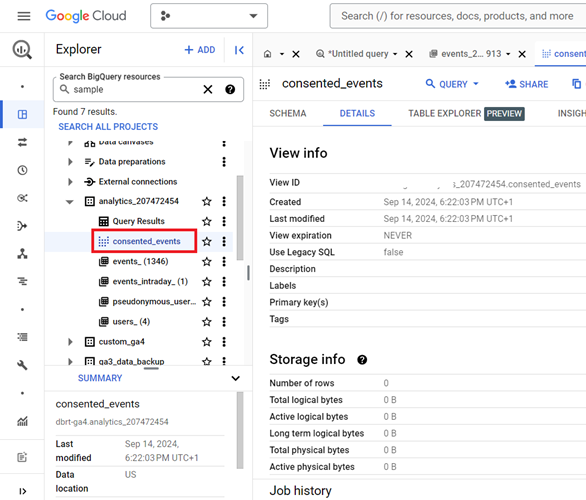Click the SHARE button

[526, 84]
